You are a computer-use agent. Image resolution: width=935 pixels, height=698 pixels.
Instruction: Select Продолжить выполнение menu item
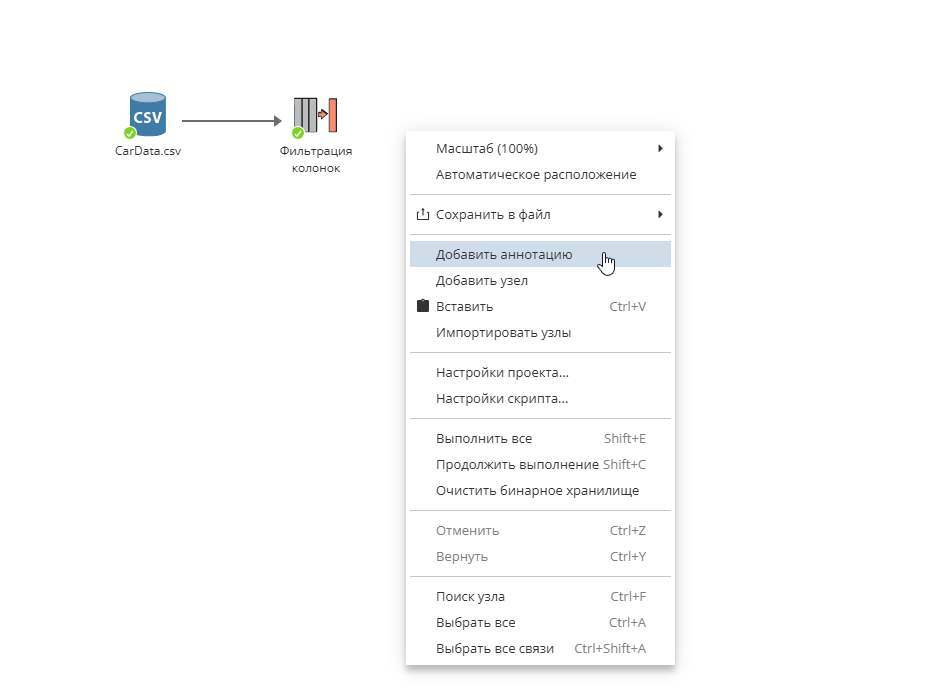pyautogui.click(x=517, y=465)
